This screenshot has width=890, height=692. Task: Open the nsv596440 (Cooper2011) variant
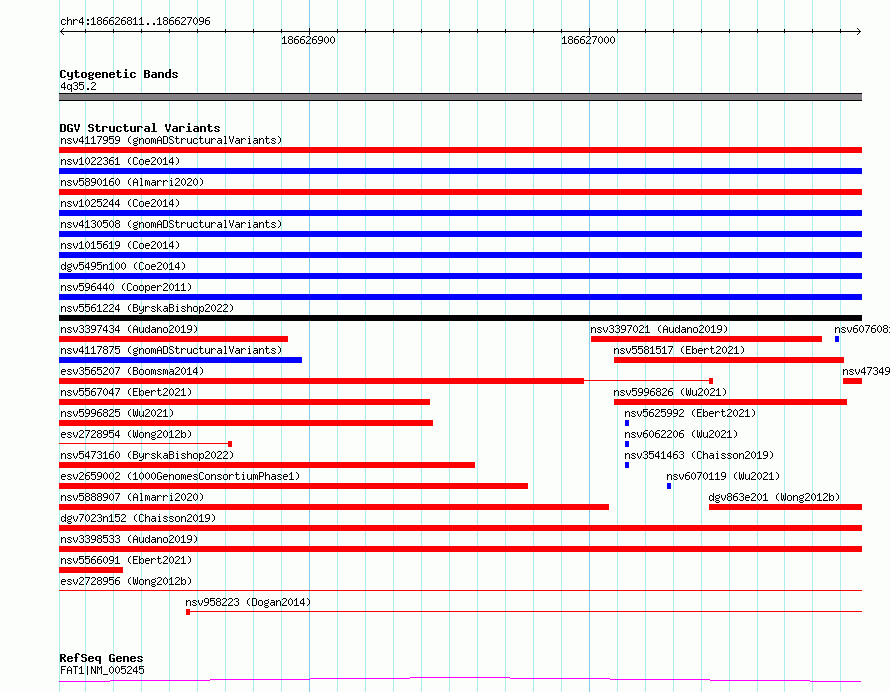[126, 287]
